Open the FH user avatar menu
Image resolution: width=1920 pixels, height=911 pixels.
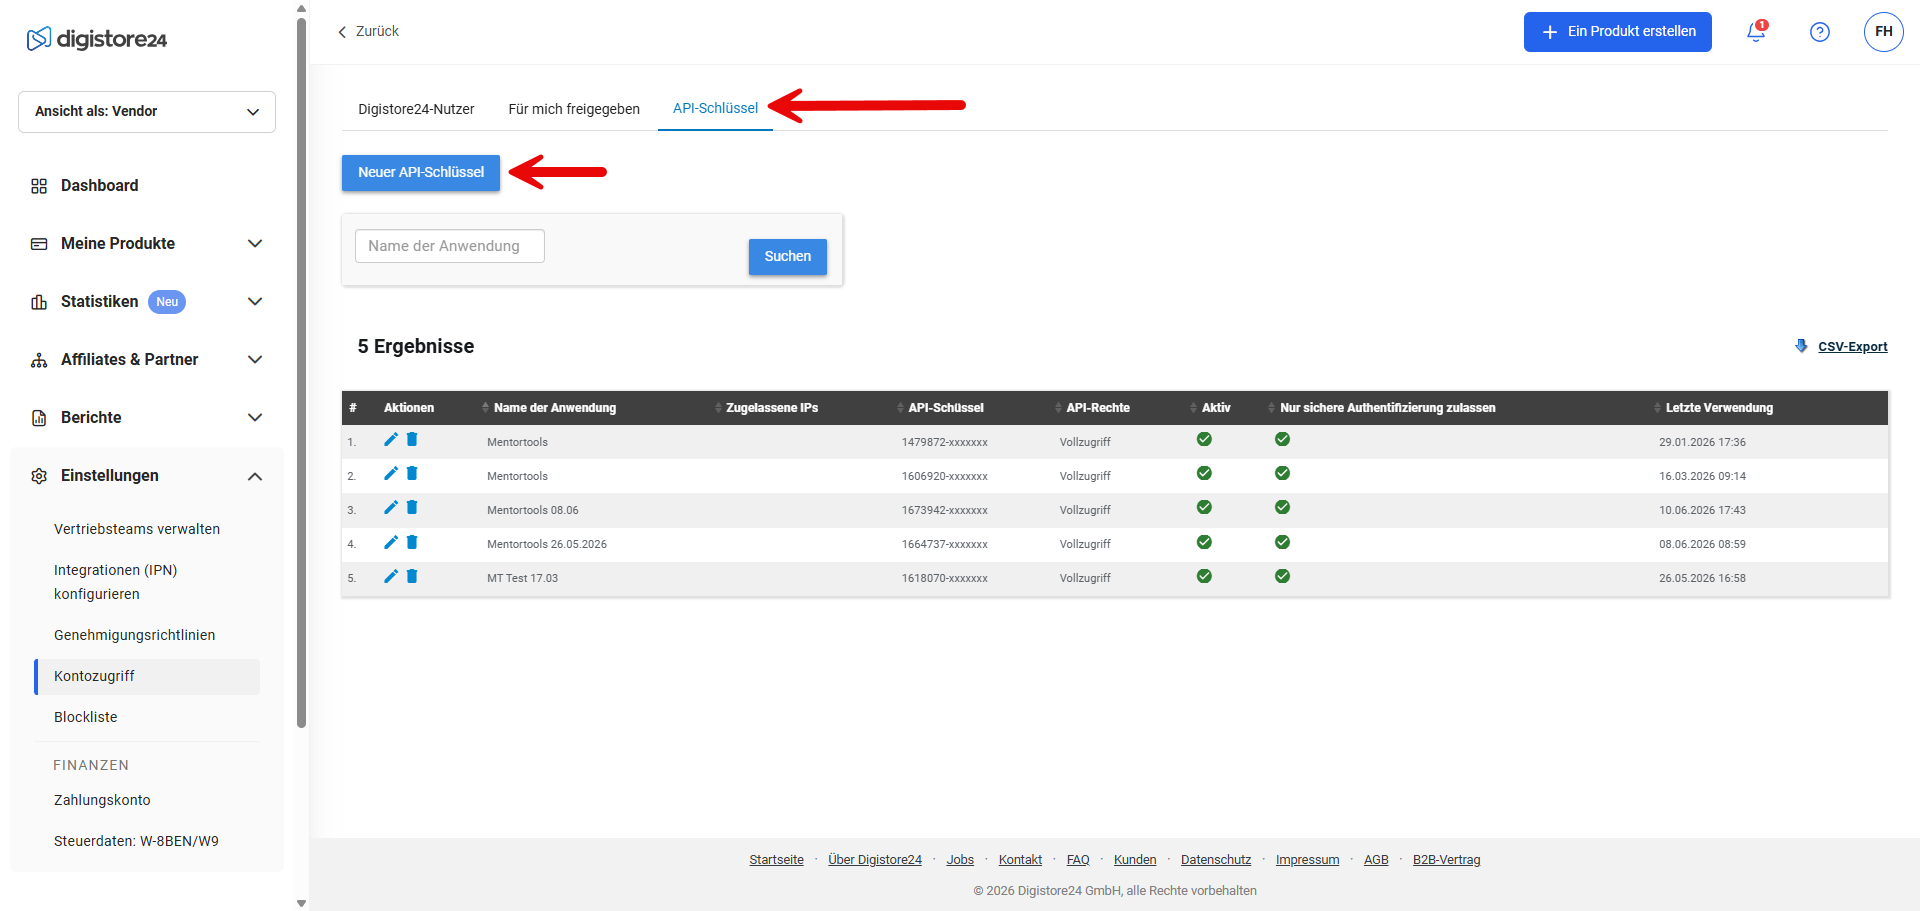click(1884, 32)
